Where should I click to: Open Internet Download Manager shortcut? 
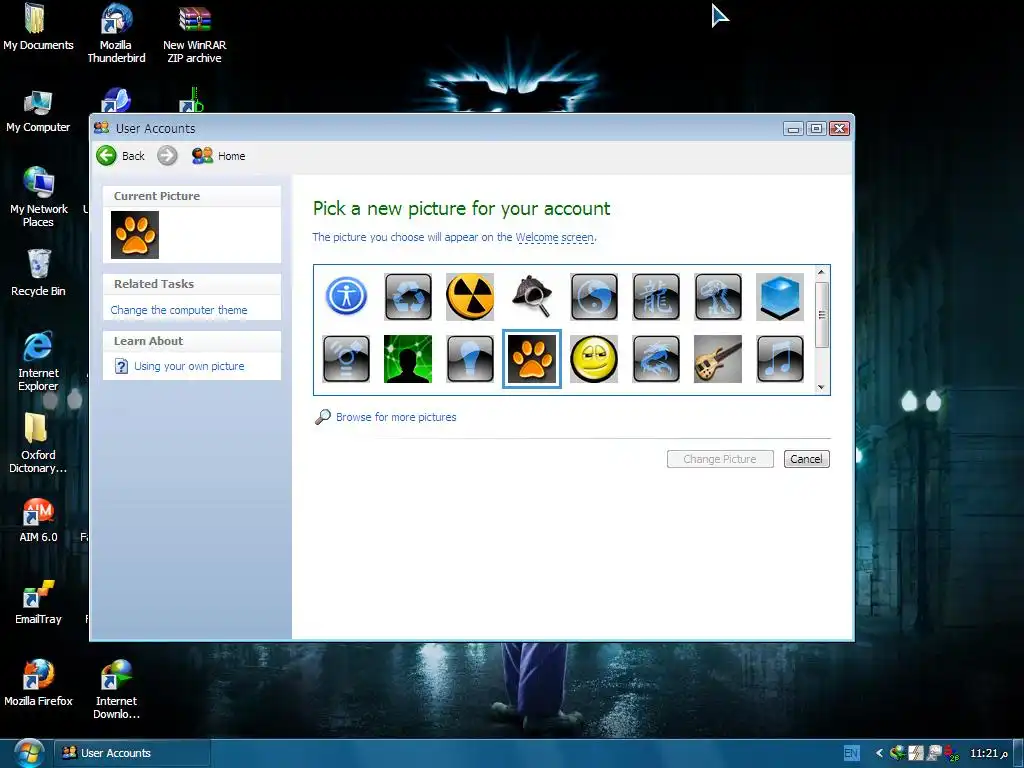tap(116, 690)
